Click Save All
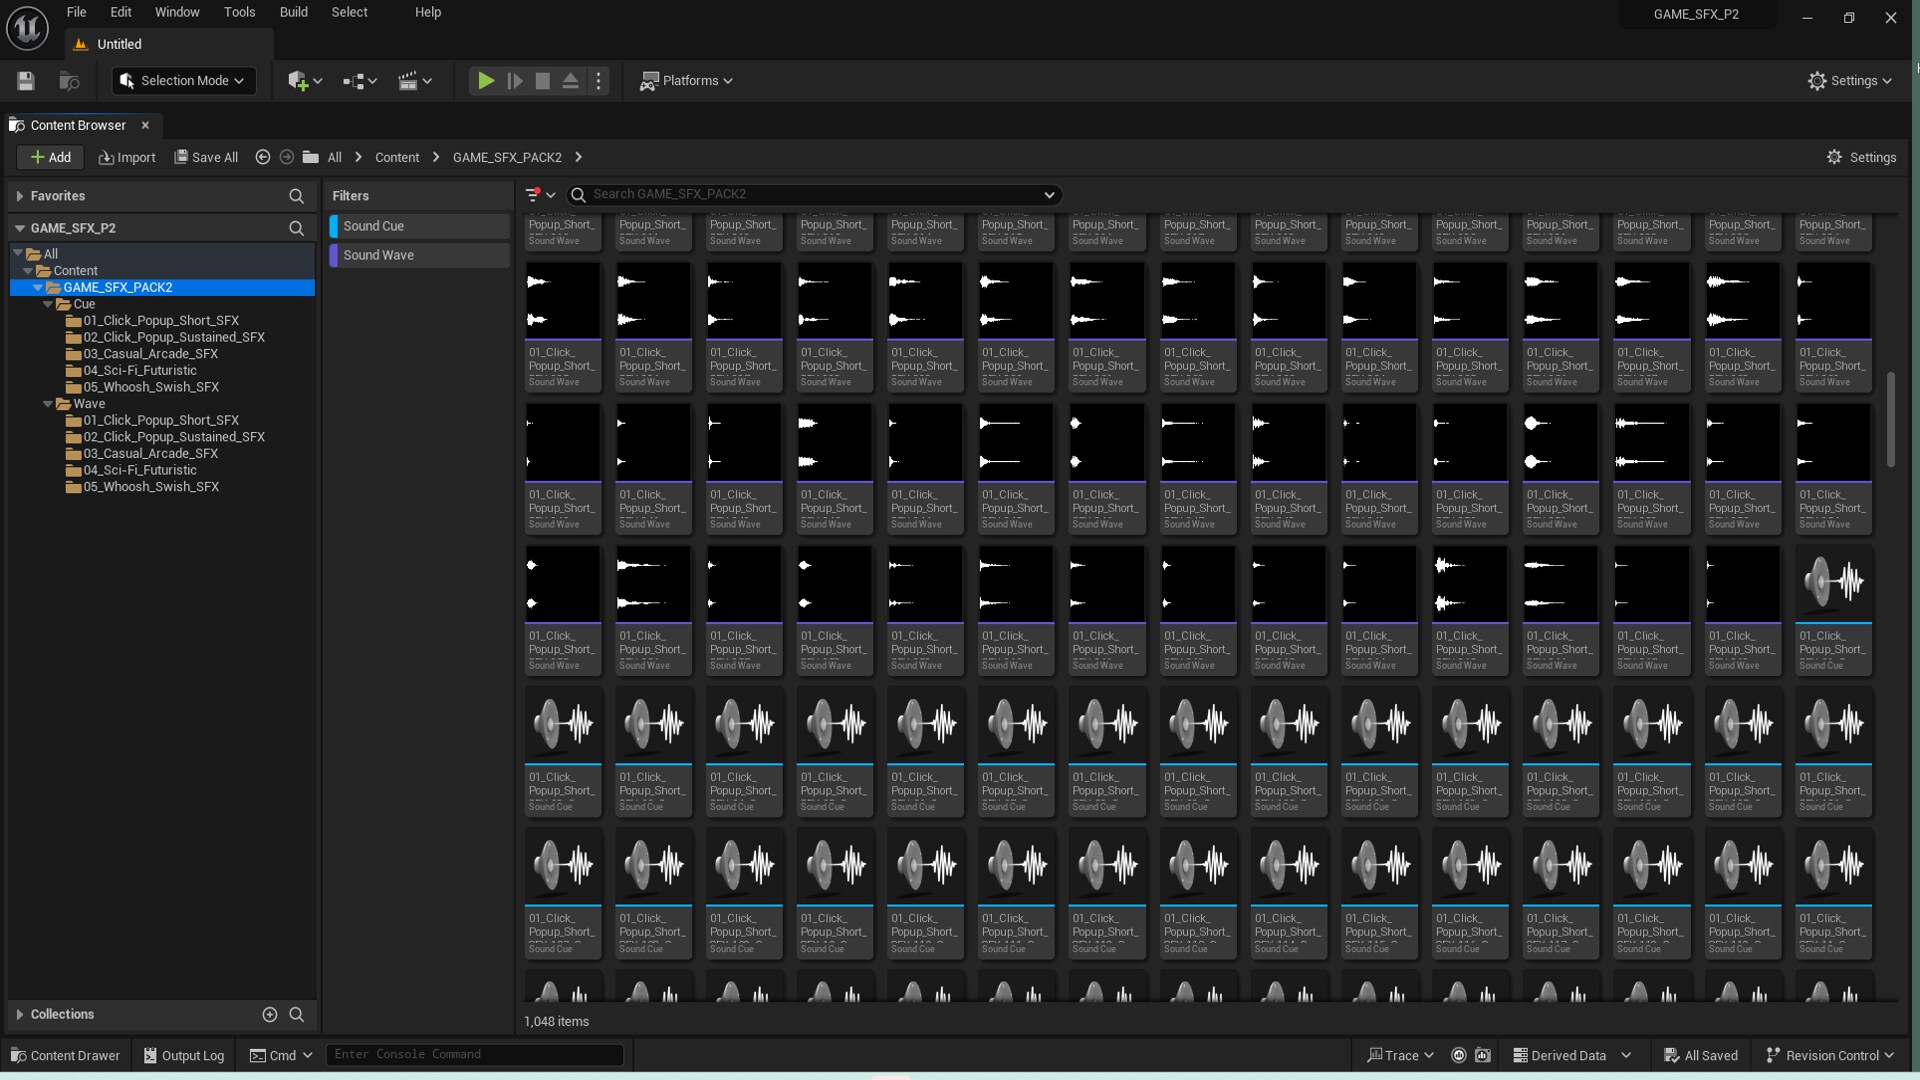Image resolution: width=1920 pixels, height=1080 pixels. (205, 157)
